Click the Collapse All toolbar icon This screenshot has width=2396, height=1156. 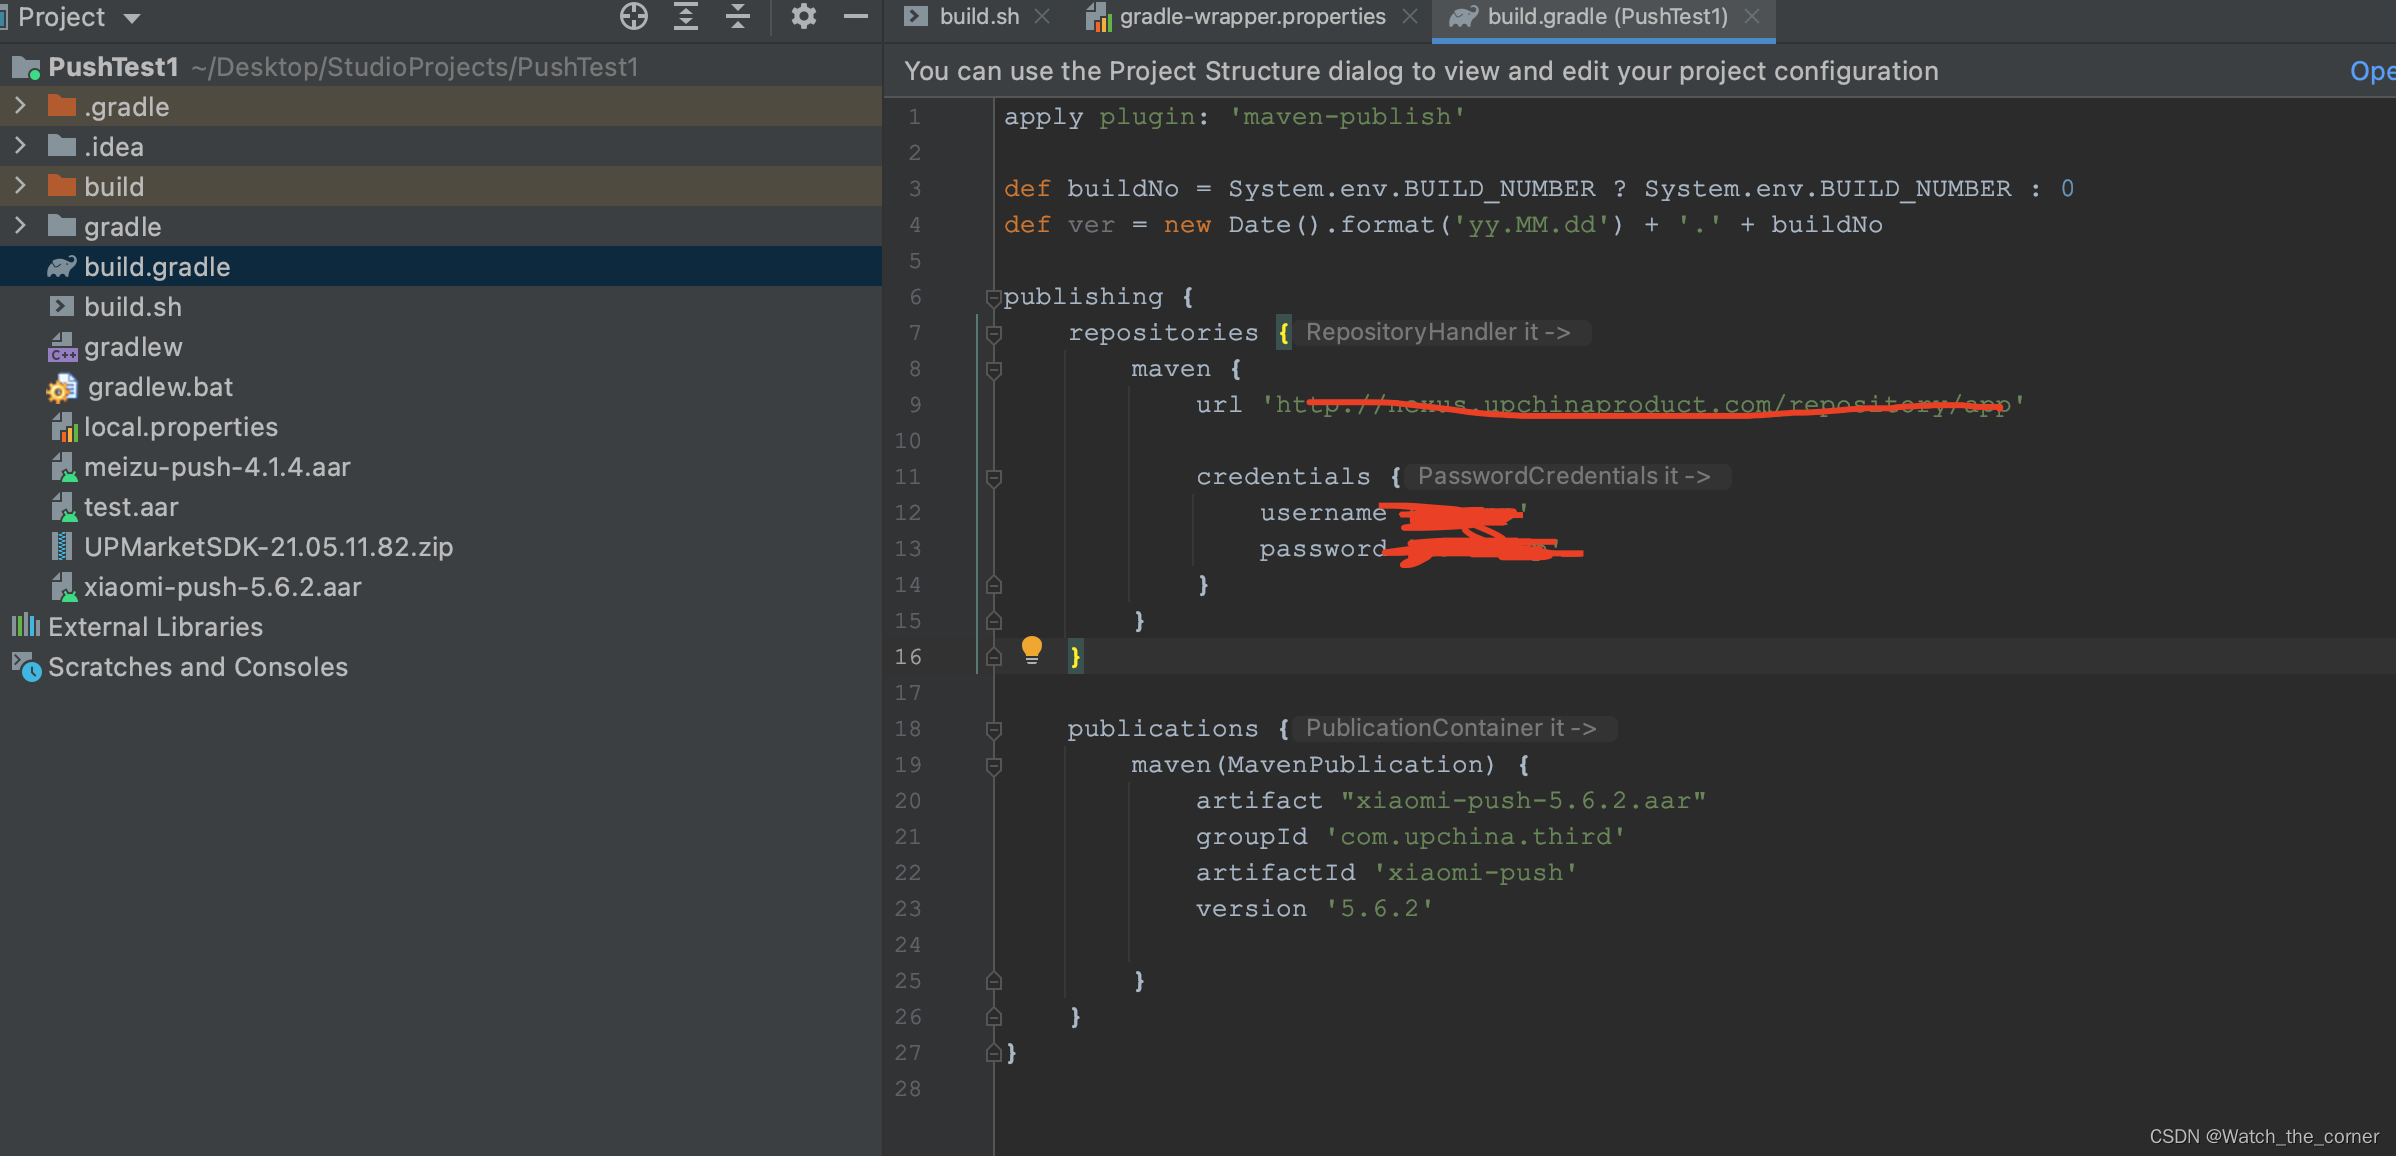click(738, 17)
